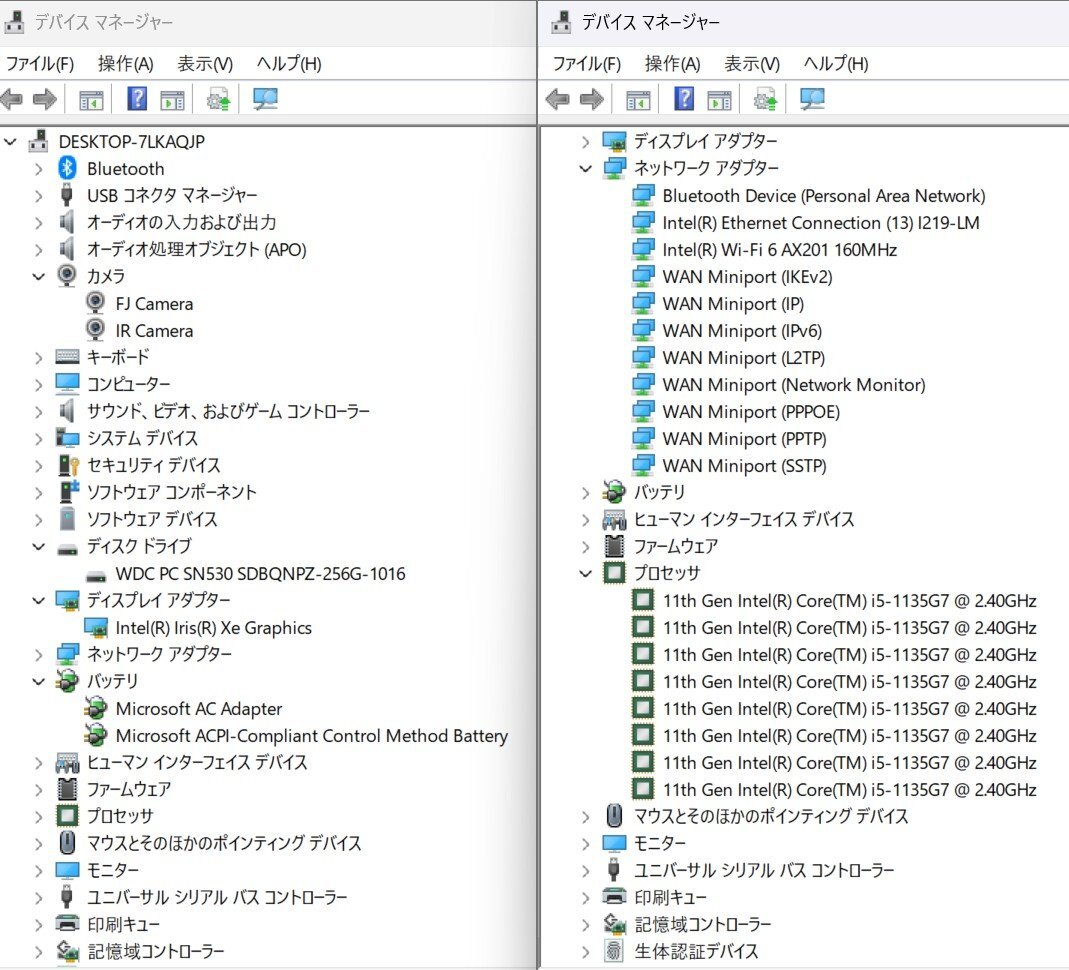Collapse the カメラ category in the left window
Viewport: 1069px width, 970px height.
click(x=38, y=276)
